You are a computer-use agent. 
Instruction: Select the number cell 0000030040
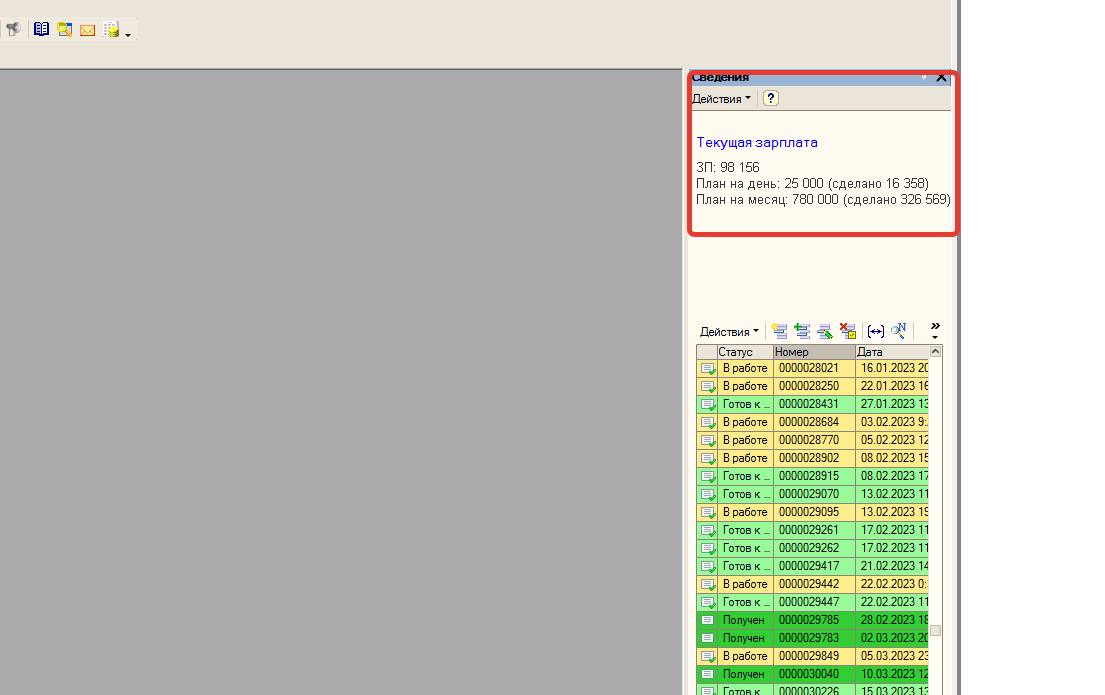click(x=814, y=674)
